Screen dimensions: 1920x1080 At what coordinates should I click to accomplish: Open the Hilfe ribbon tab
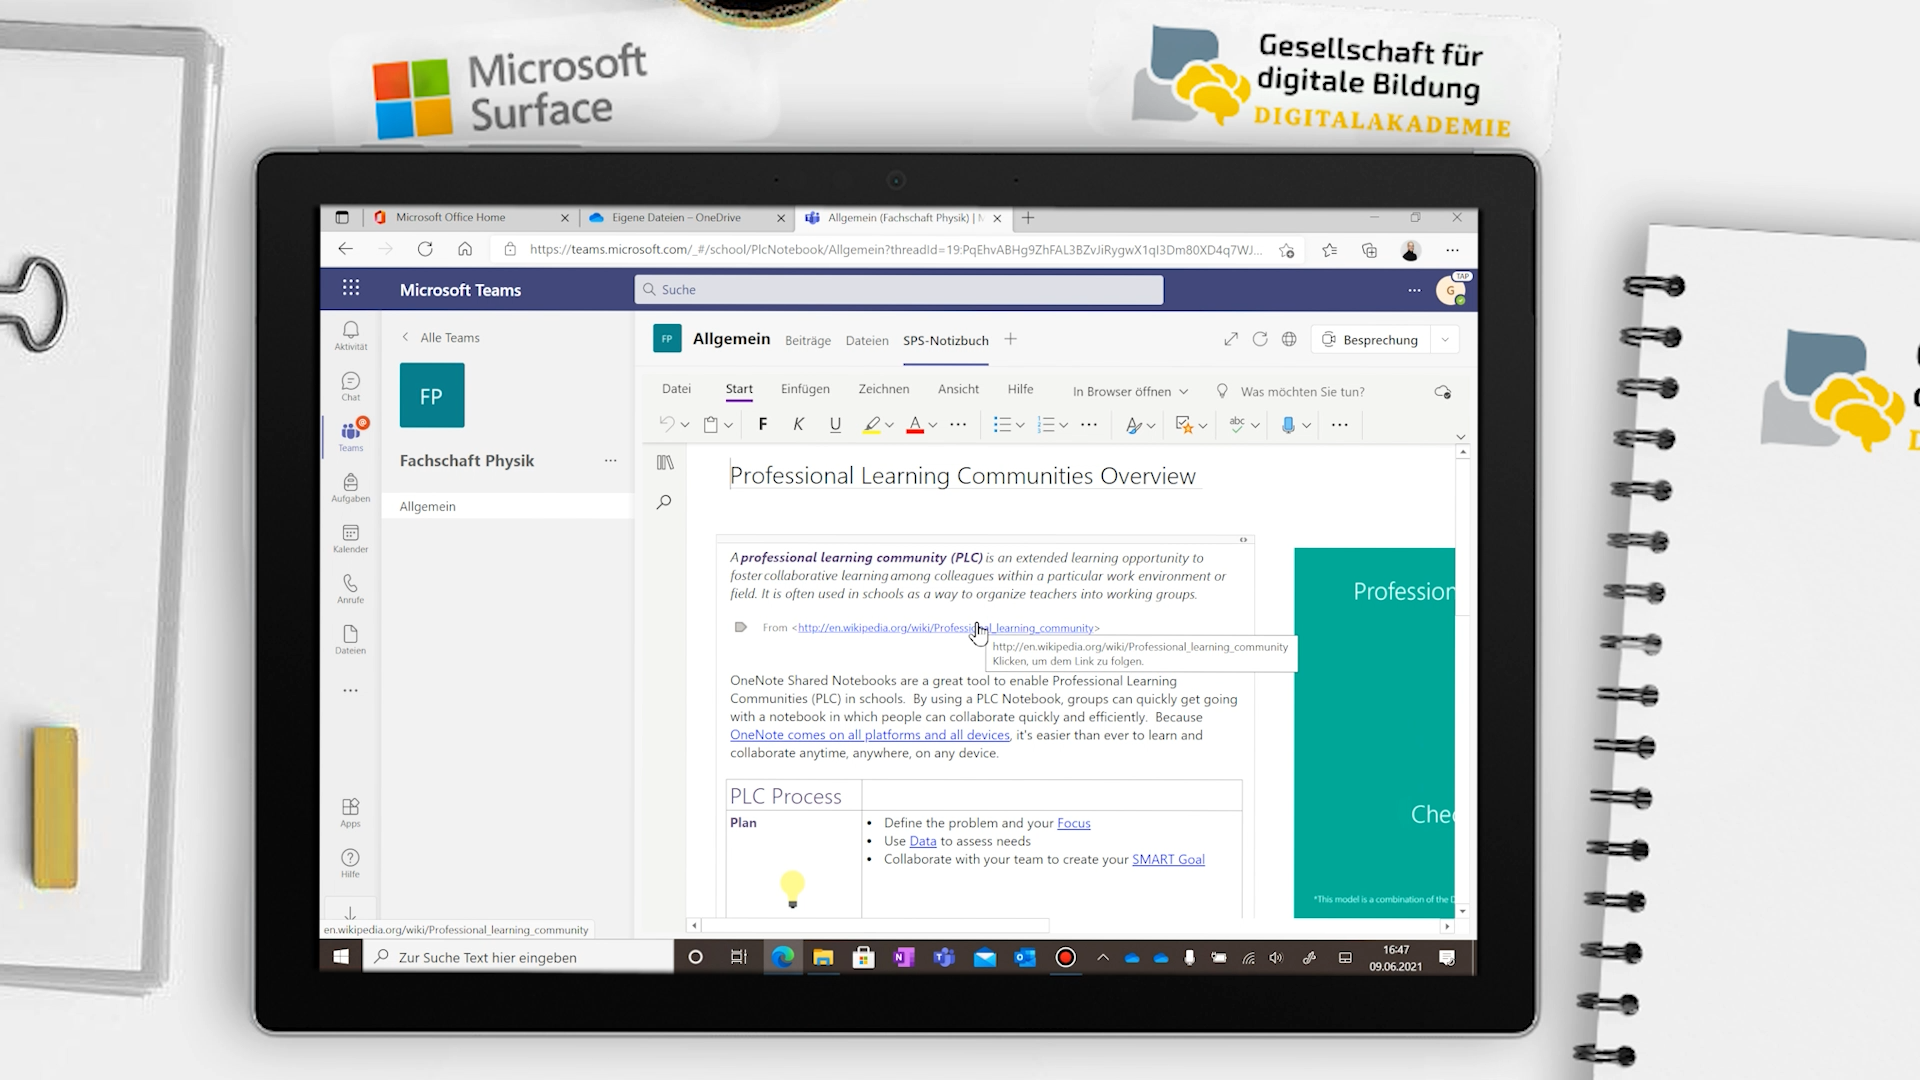(1020, 389)
